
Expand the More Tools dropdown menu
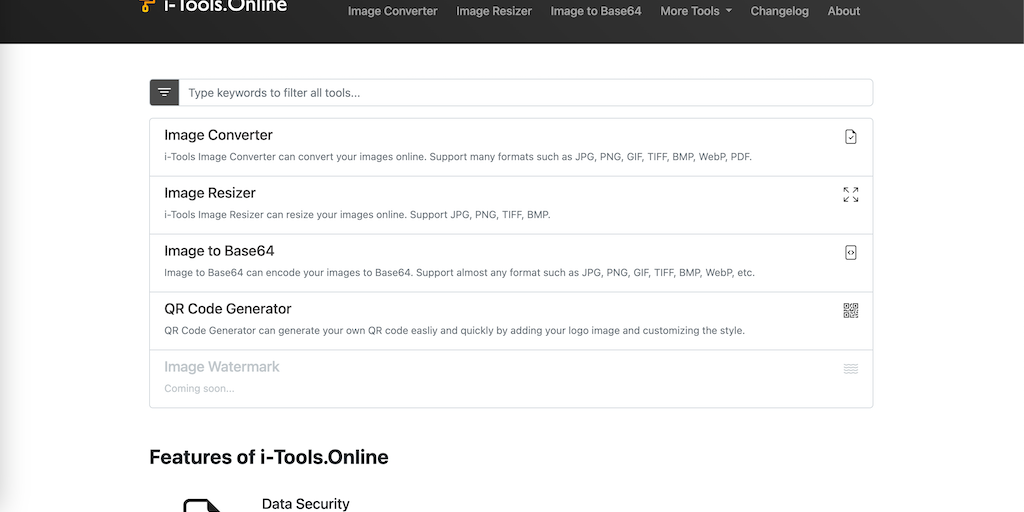coord(696,11)
